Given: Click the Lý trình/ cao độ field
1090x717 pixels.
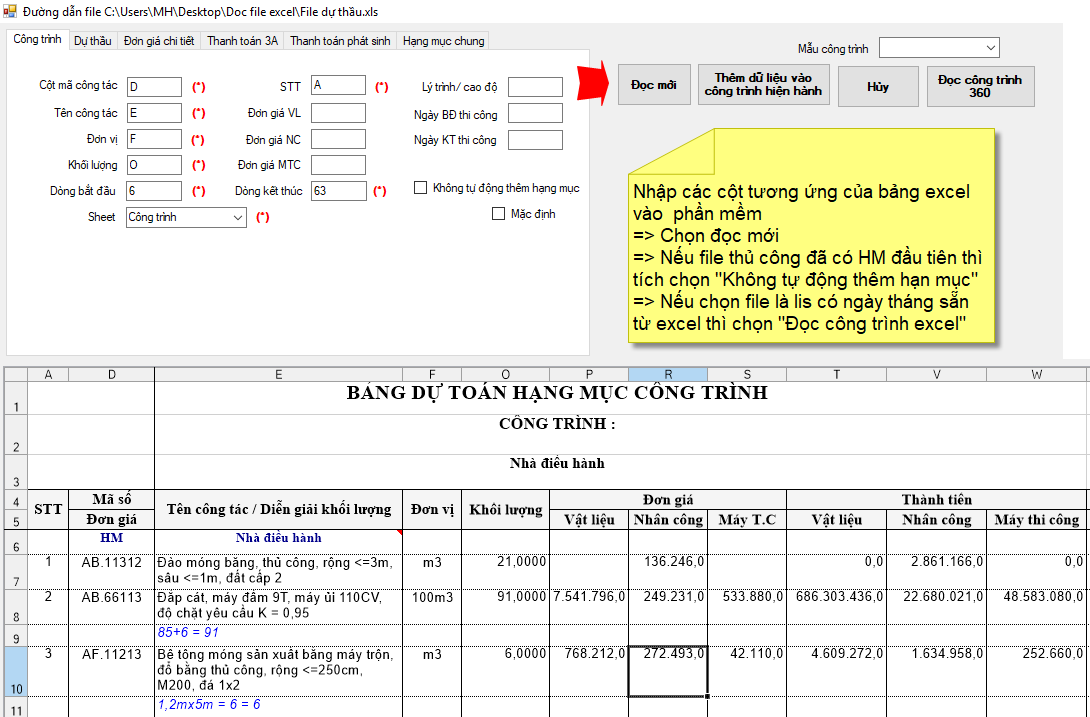Looking at the screenshot, I should pos(535,87).
